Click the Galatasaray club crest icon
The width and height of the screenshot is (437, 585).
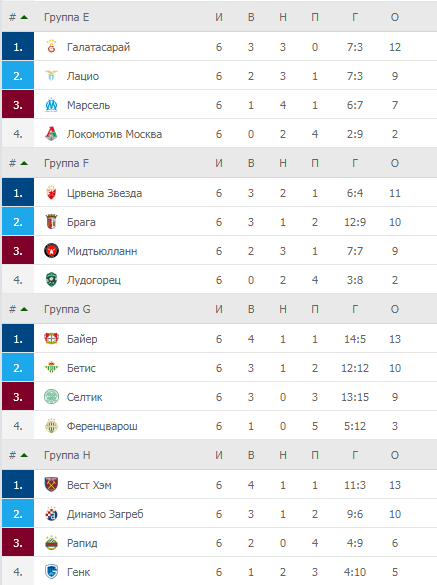pyautogui.click(x=51, y=47)
